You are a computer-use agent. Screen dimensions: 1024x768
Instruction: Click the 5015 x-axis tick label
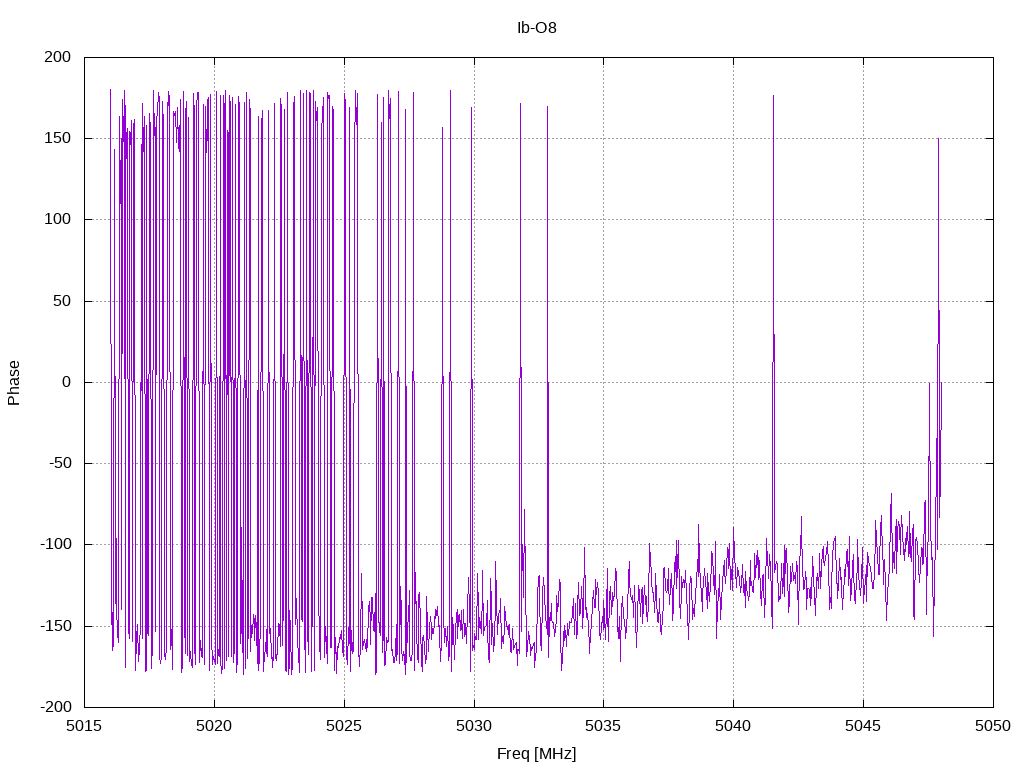click(84, 726)
